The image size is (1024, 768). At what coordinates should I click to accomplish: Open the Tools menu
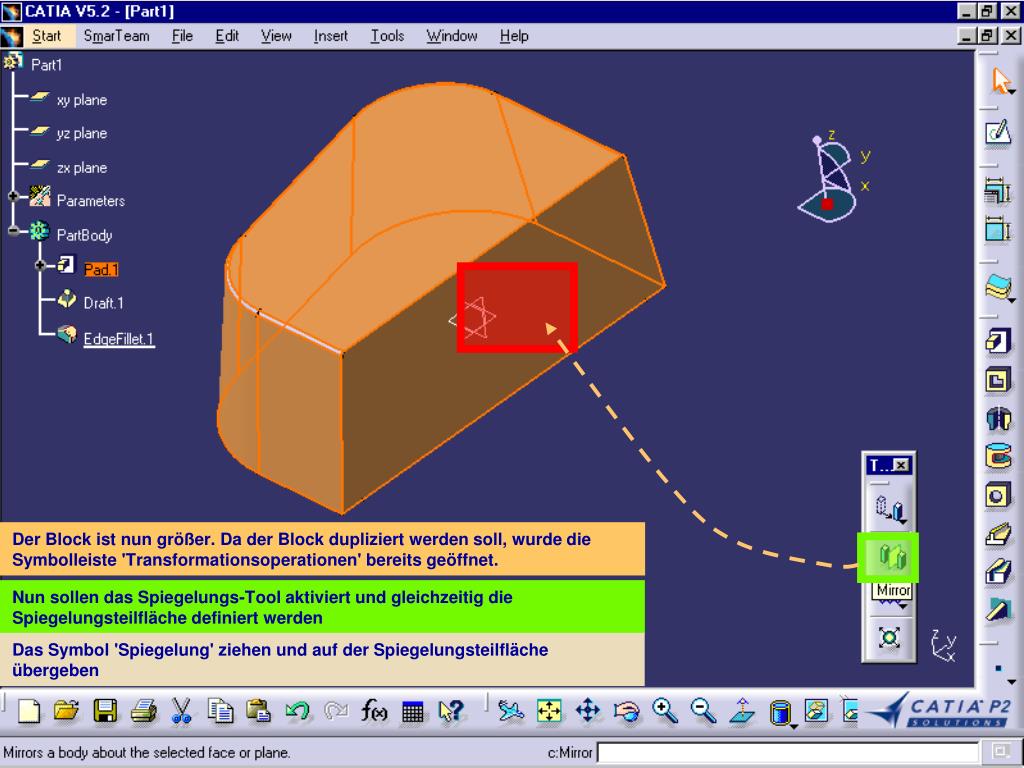tap(387, 36)
